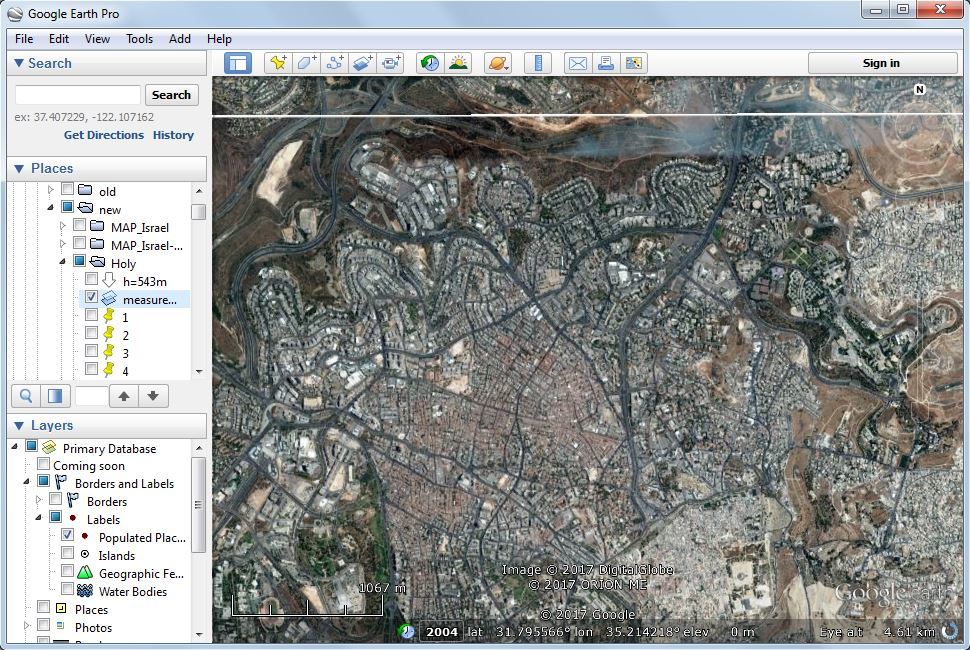Image resolution: width=970 pixels, height=650 pixels.
Task: Expand the Photos layer tree arrow
Action: pyautogui.click(x=27, y=626)
